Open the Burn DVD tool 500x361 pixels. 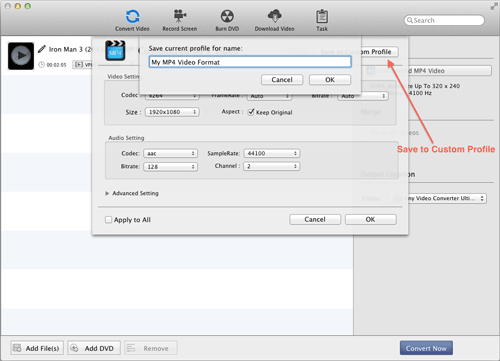(x=227, y=20)
